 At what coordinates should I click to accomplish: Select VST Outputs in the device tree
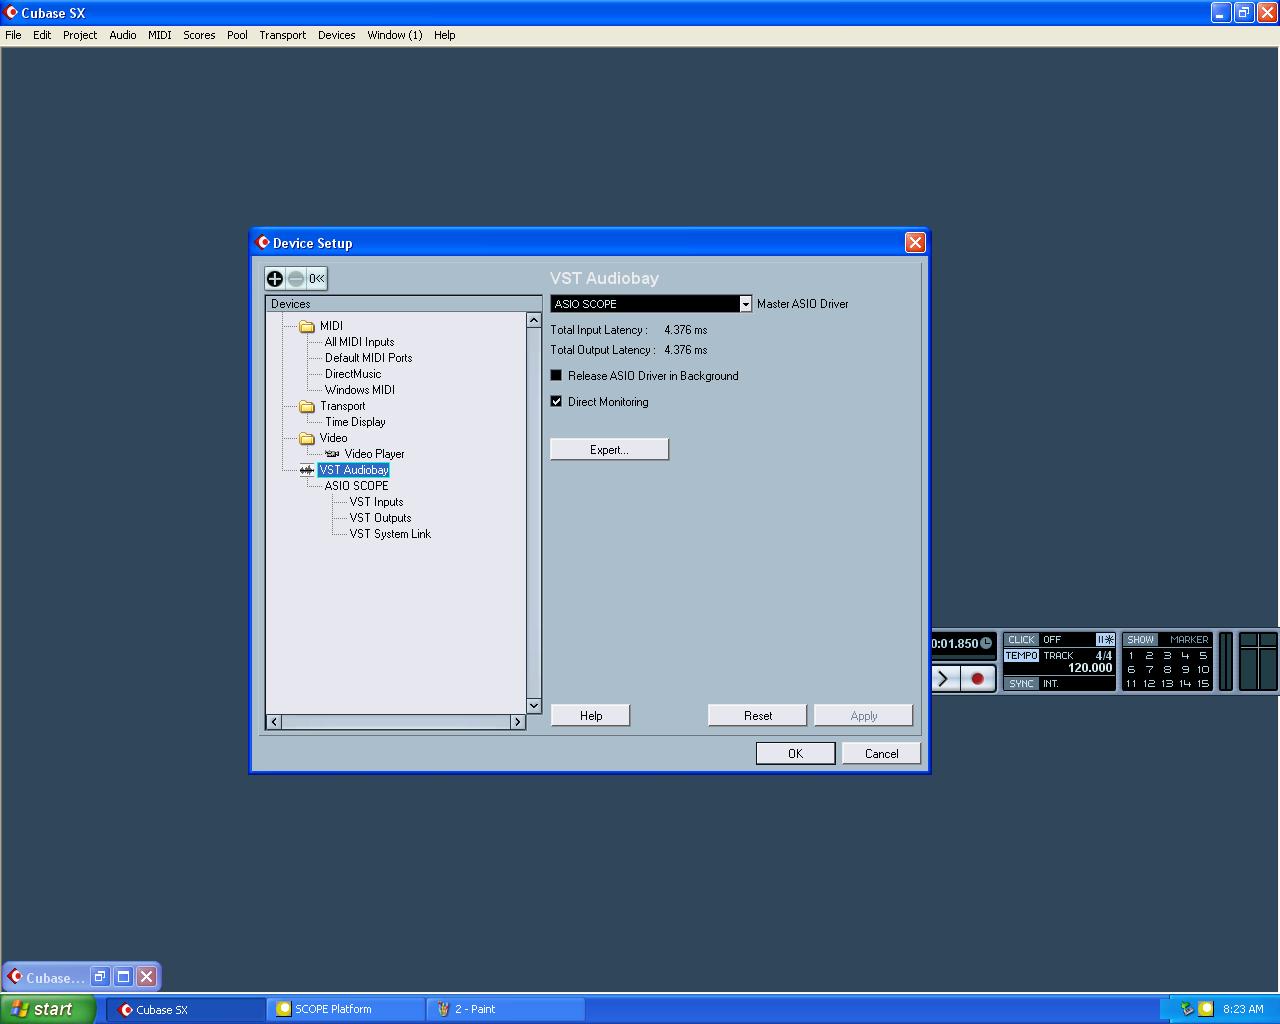tap(380, 518)
